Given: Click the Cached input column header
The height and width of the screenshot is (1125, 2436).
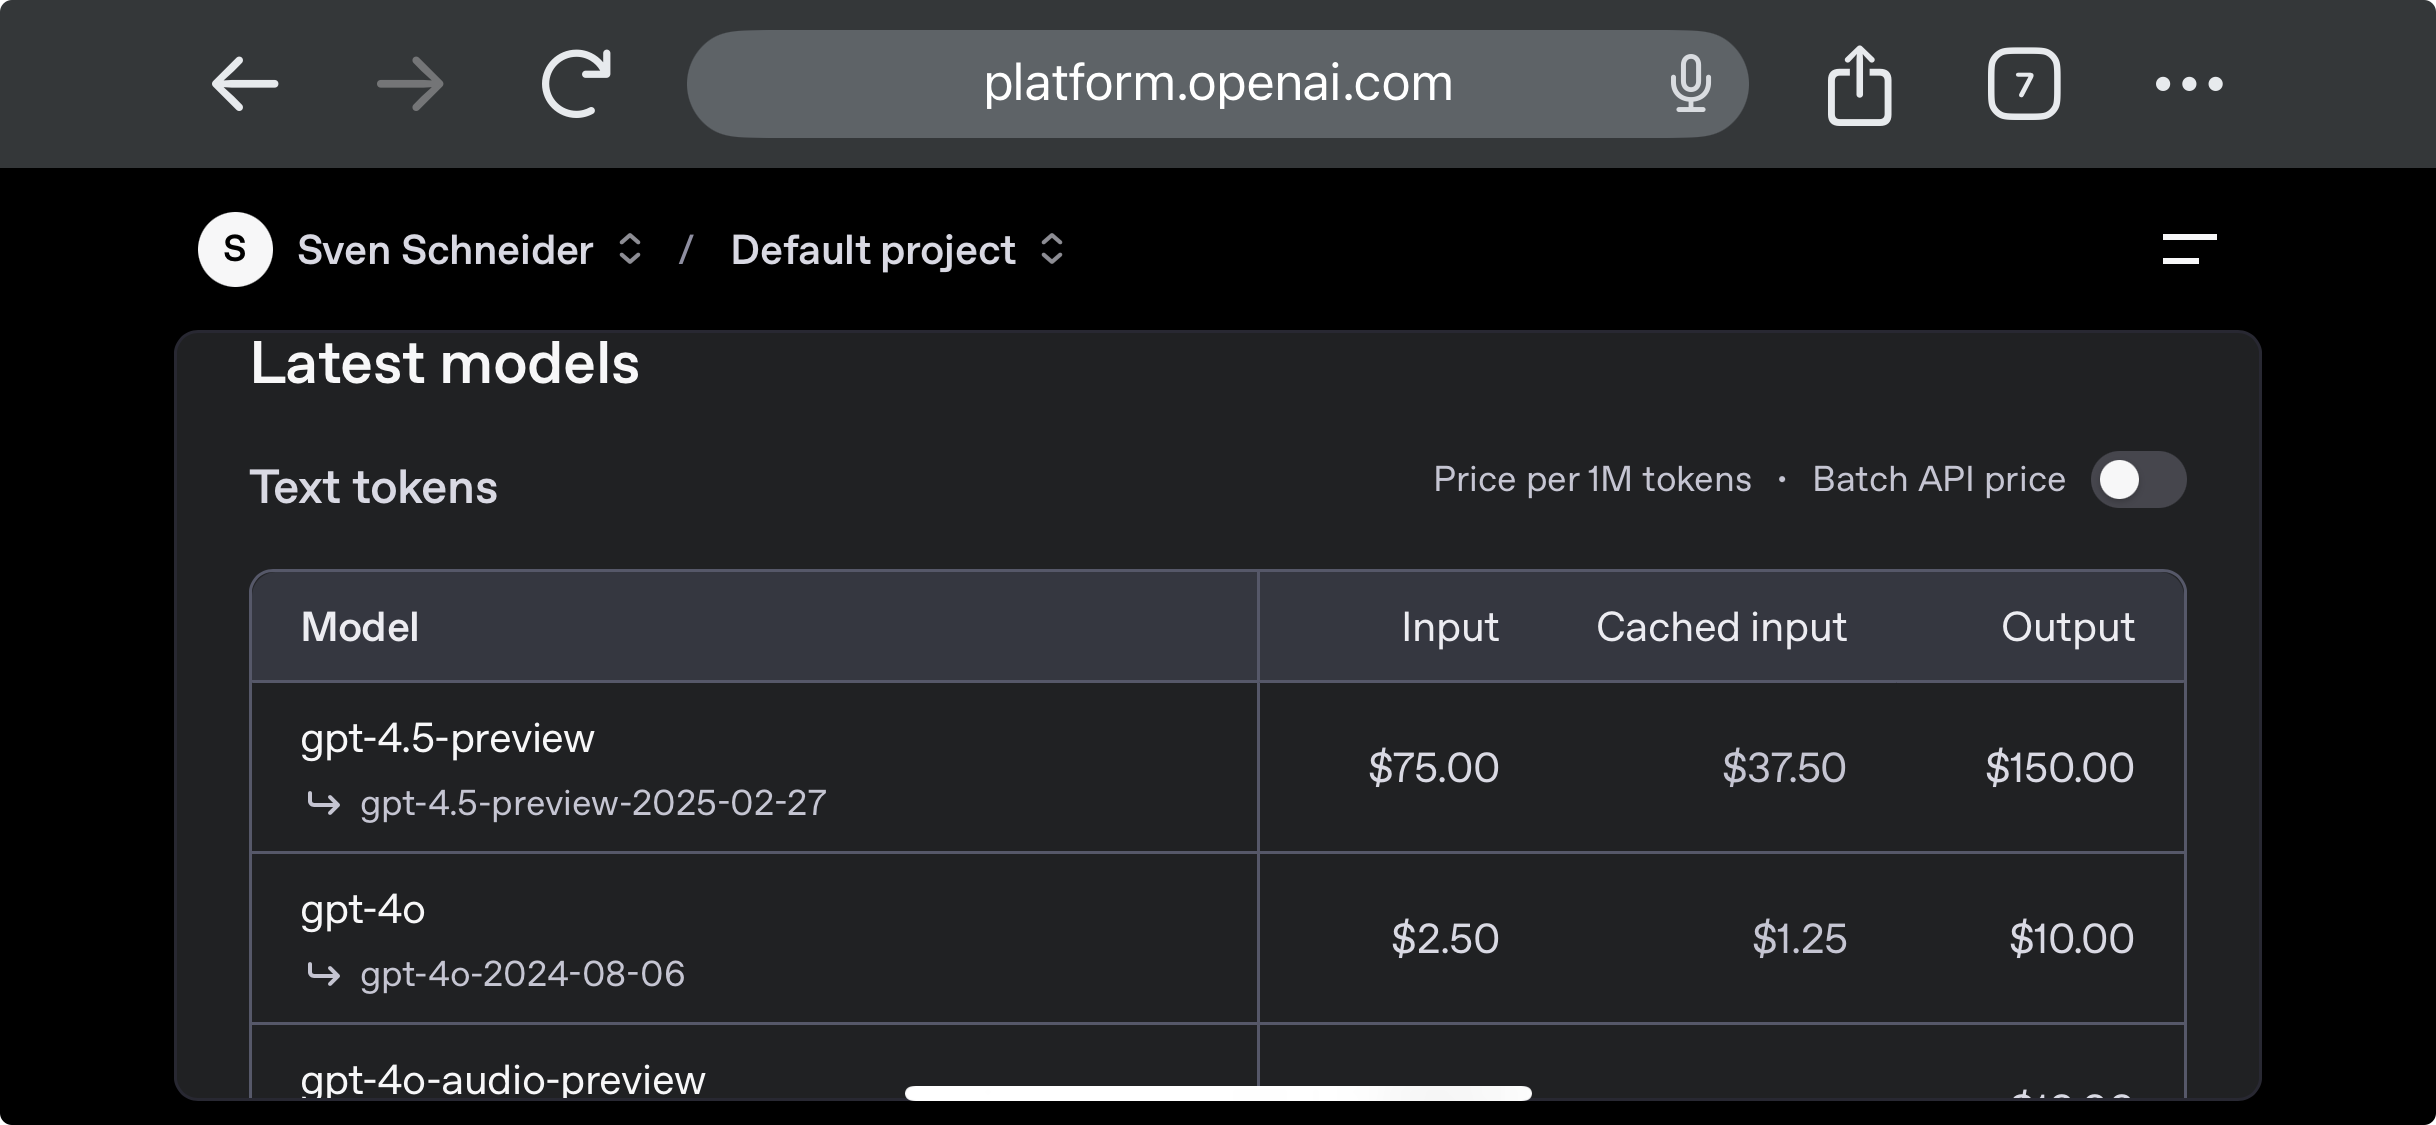Looking at the screenshot, I should (1721, 627).
